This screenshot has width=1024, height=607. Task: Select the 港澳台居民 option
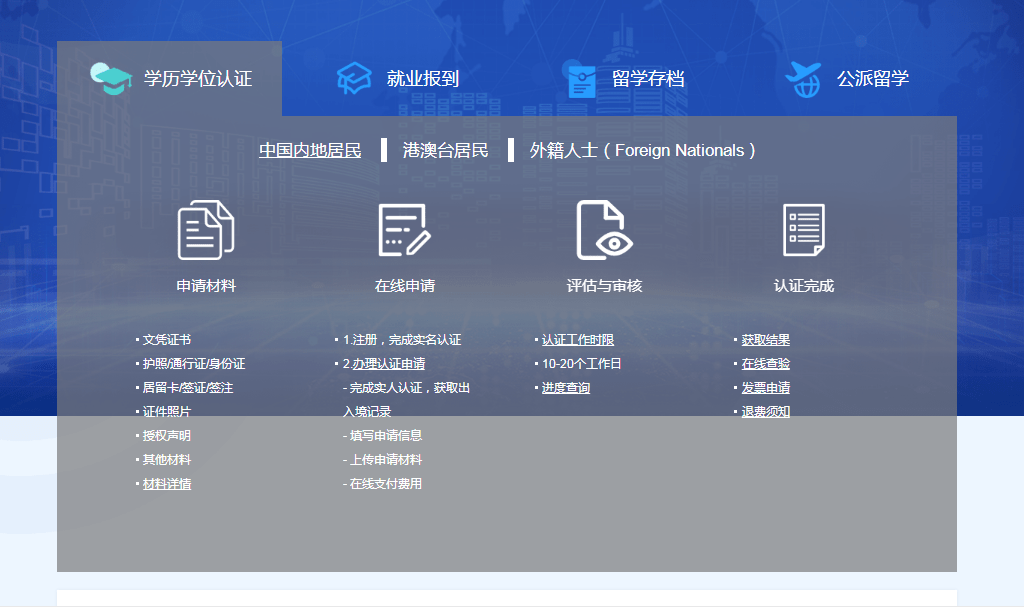(445, 150)
